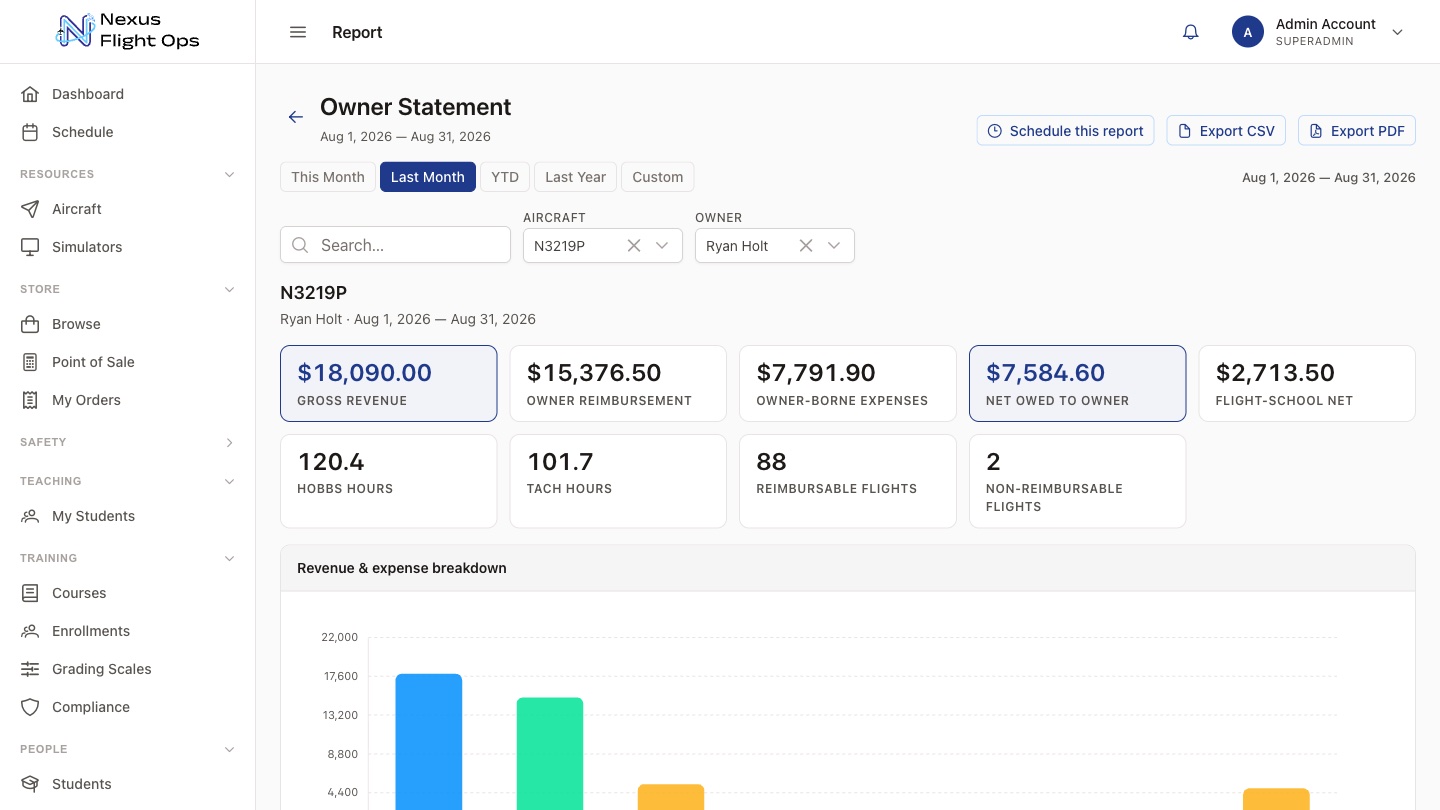Open the Aircraft dropdown chevron
This screenshot has height=810, width=1440.
point(662,246)
